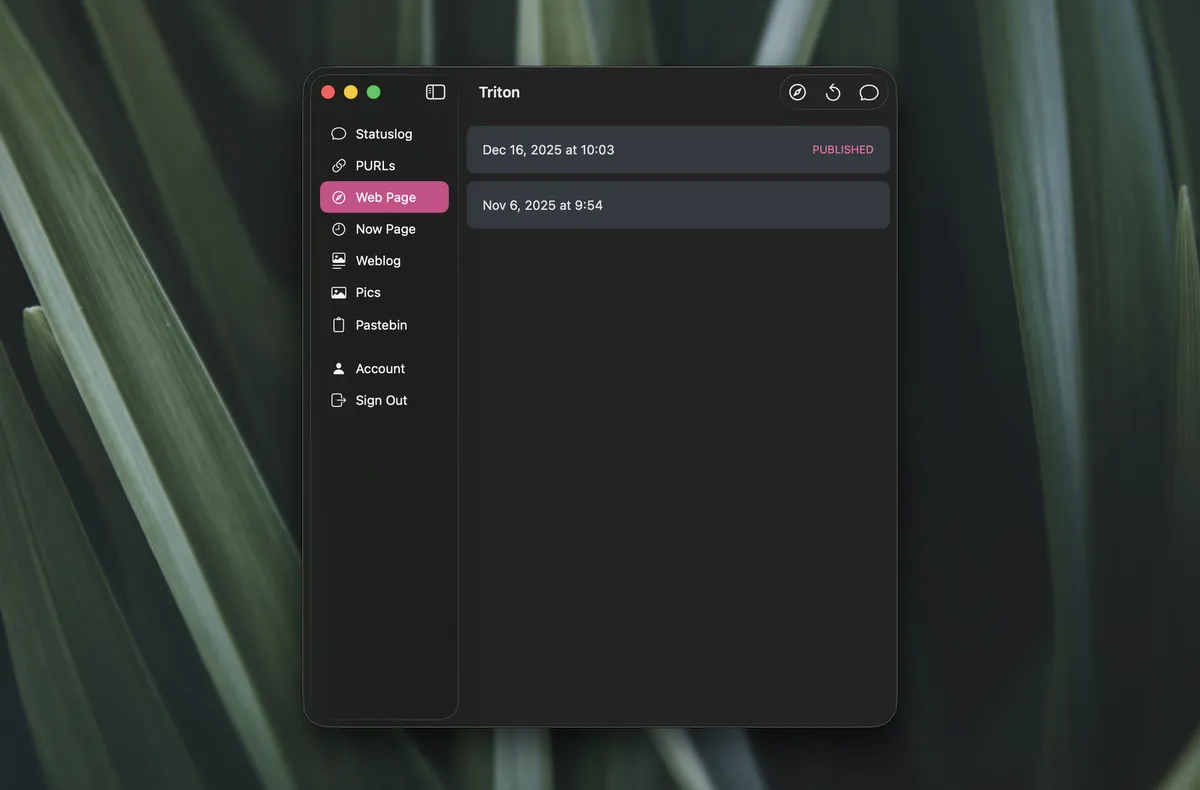The height and width of the screenshot is (790, 1200).
Task: Click the Weblog photo icon
Action: (x=339, y=261)
